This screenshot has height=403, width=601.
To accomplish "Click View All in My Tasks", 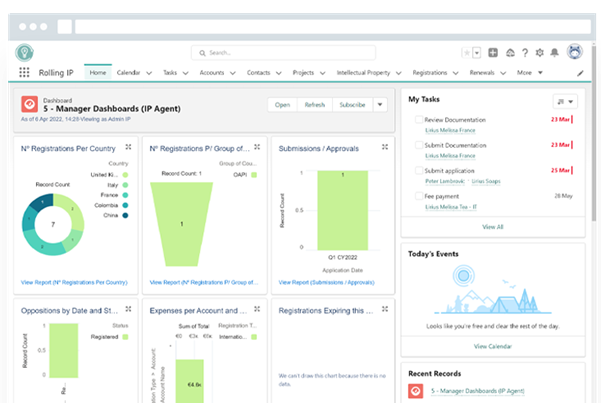I will pos(493,227).
